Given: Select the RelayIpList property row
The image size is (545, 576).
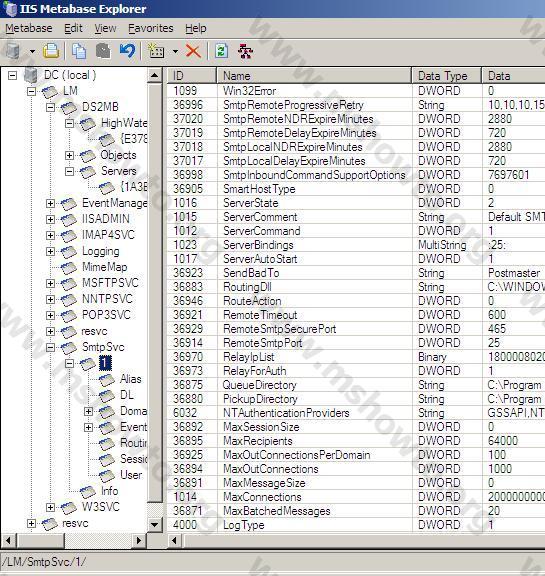Looking at the screenshot, I should (x=356, y=357).
